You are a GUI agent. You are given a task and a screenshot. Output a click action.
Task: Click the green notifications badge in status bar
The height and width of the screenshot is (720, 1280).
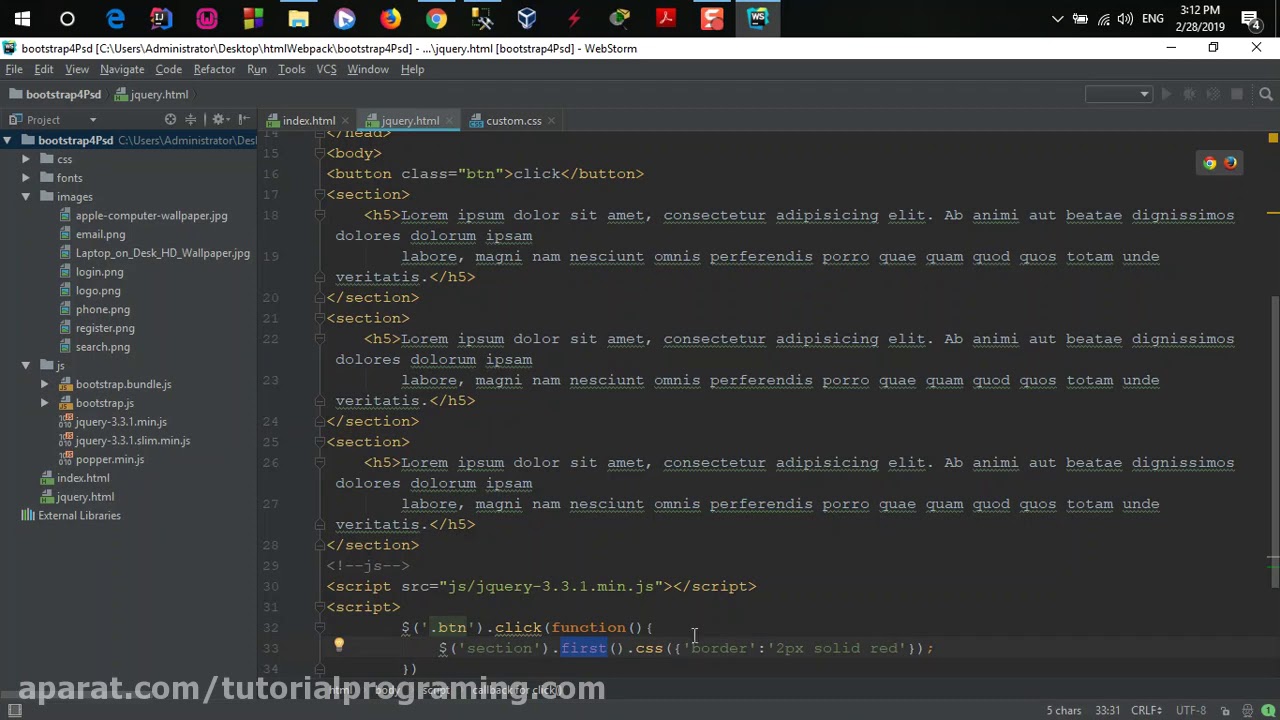tap(1268, 710)
